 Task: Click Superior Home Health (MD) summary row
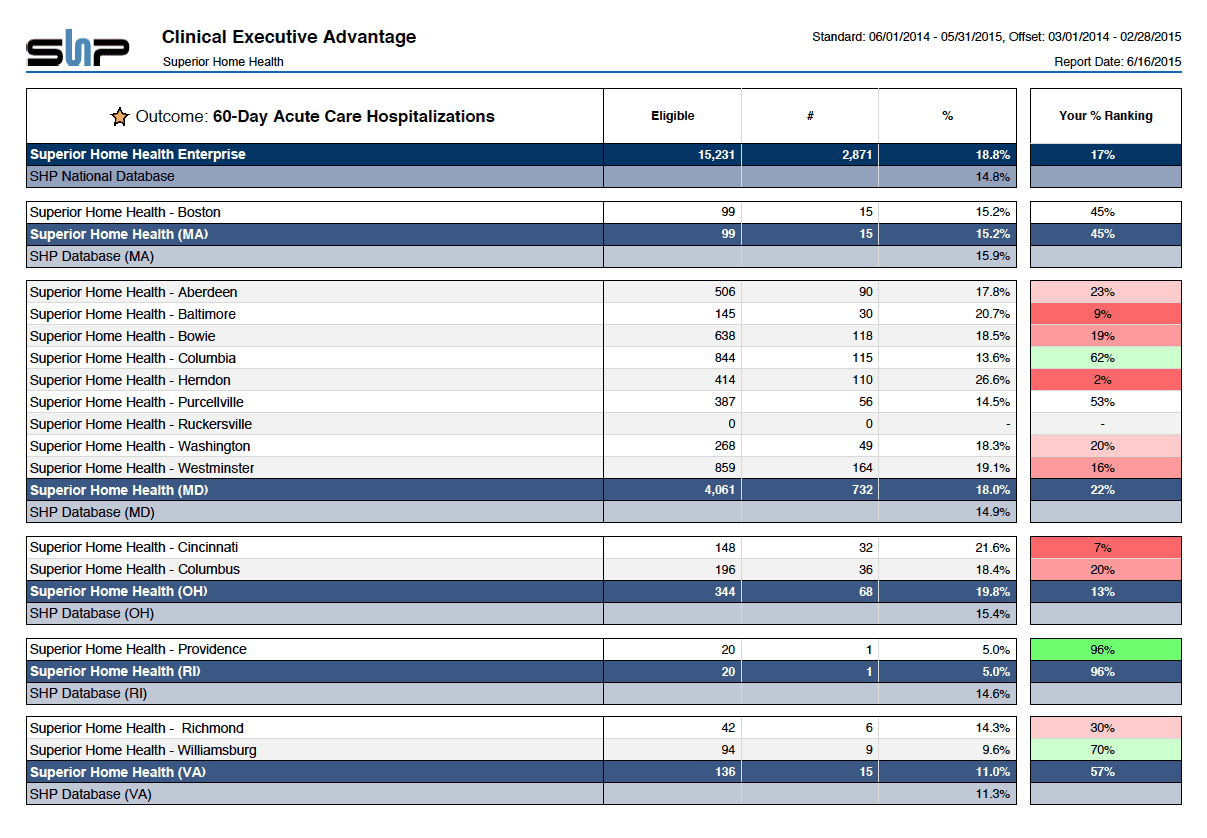click(521, 490)
